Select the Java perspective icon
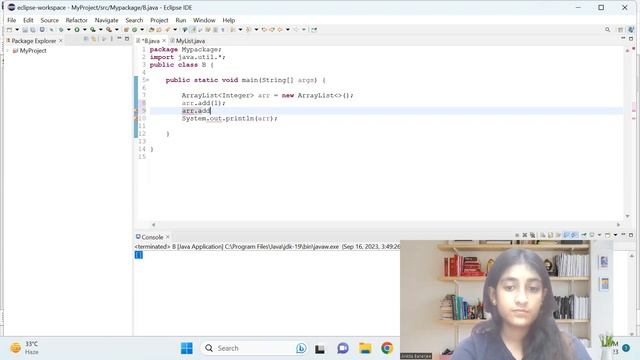 point(631,29)
